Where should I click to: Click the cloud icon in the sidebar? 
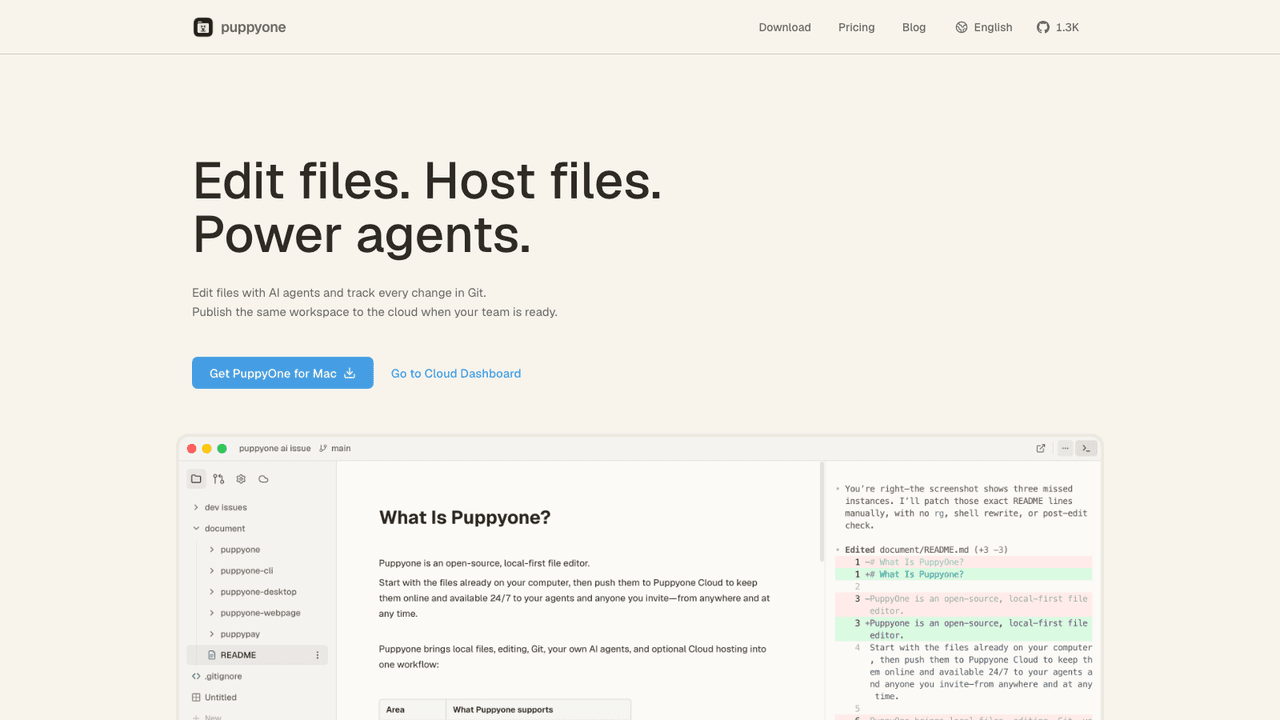263,479
